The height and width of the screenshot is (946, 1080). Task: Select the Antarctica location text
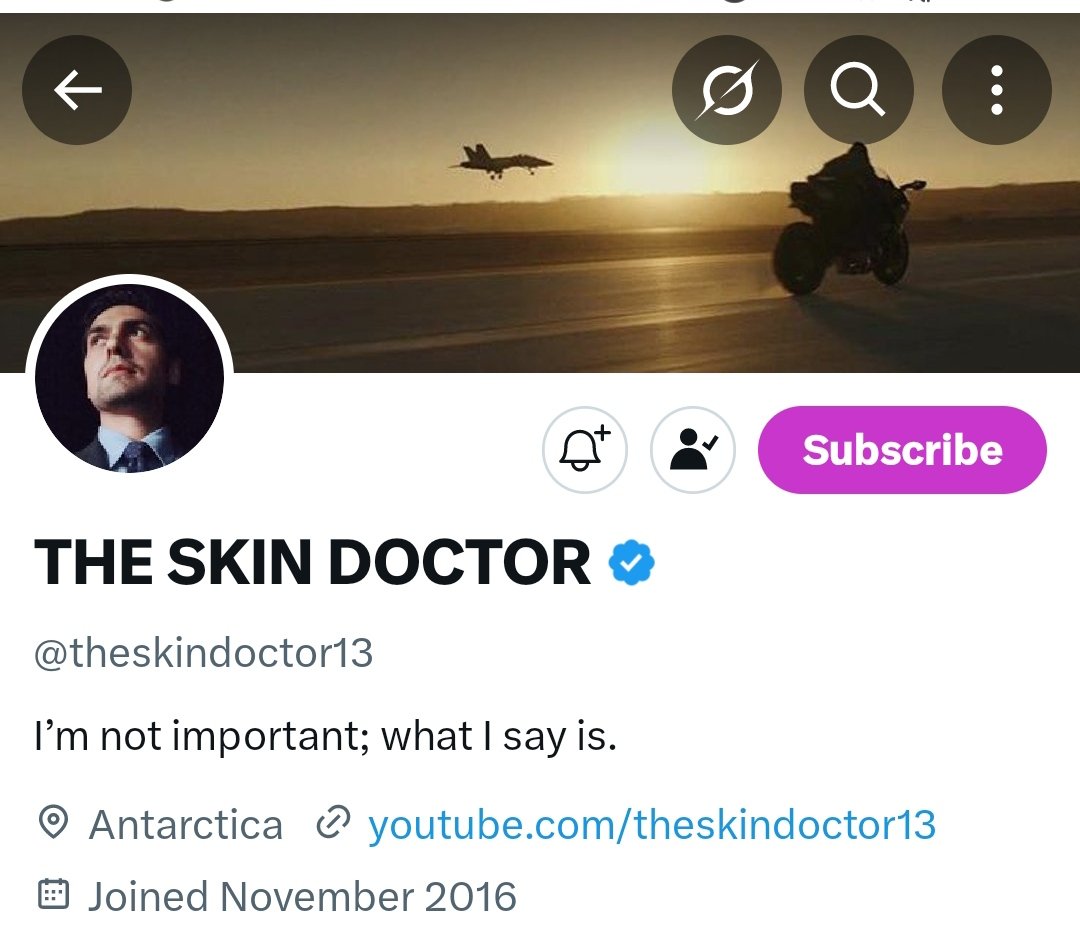click(x=186, y=825)
